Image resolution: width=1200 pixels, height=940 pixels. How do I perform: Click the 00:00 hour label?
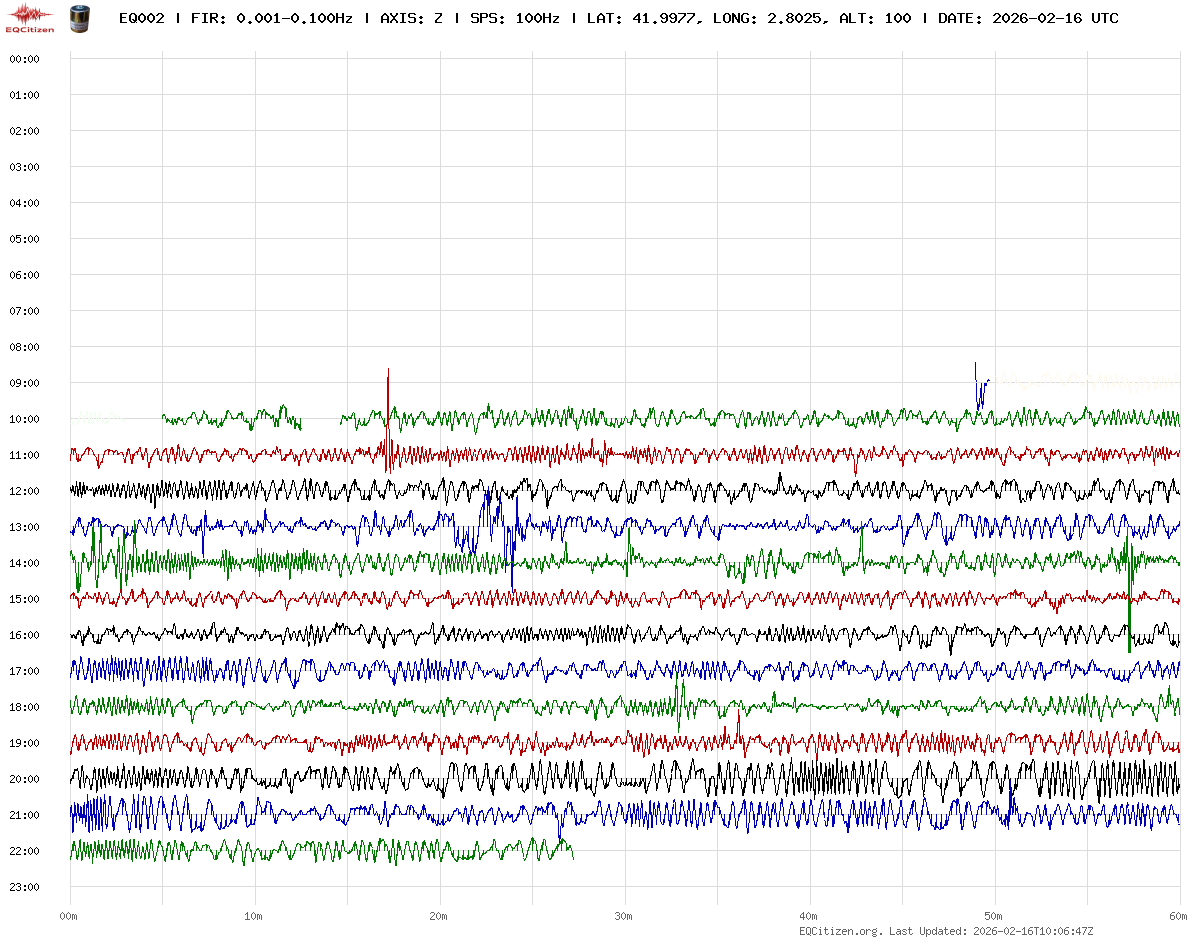tap(24, 59)
